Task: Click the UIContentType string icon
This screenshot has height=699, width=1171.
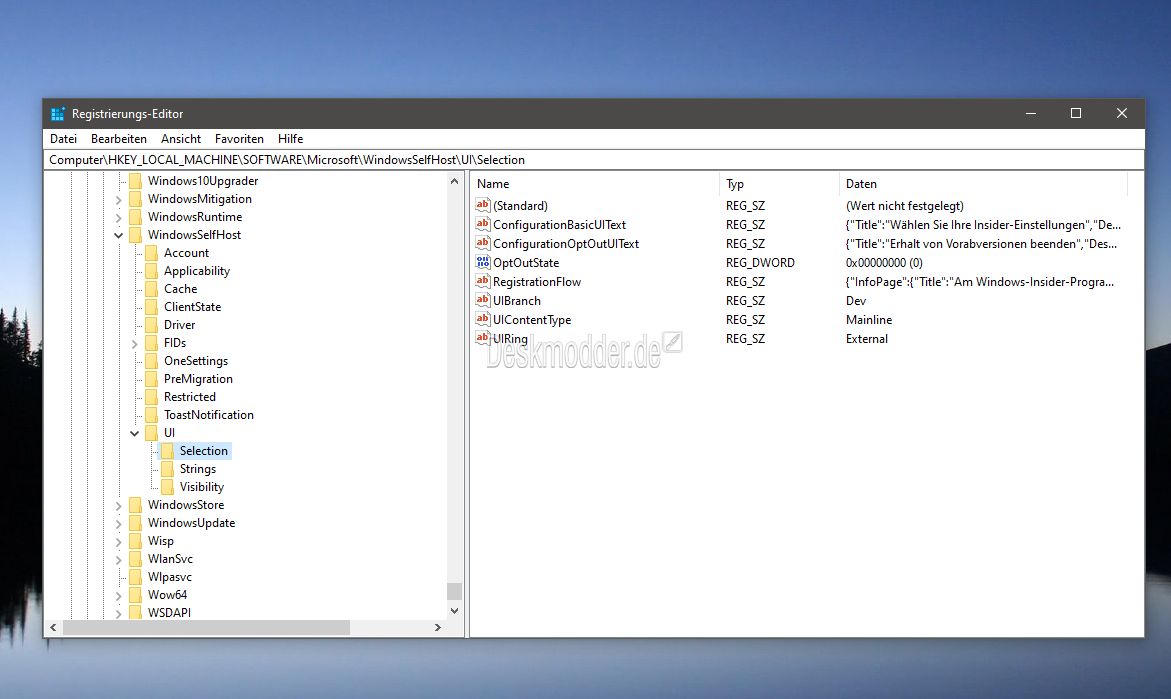Action: point(482,320)
